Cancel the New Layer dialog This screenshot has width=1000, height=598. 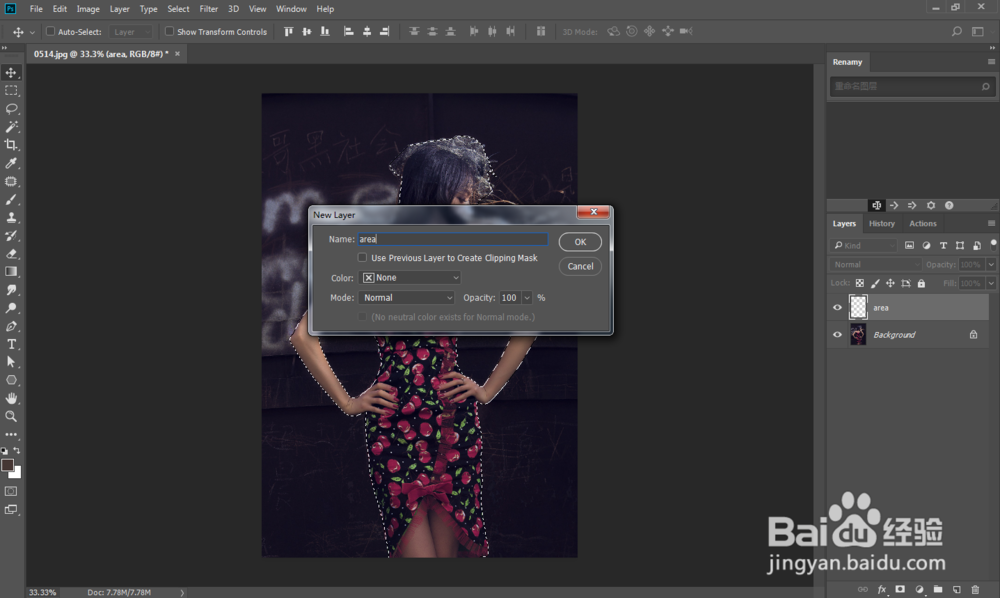580,266
